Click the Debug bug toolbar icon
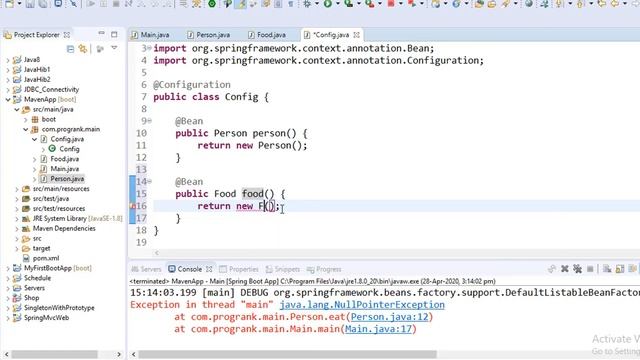The height and width of the screenshot is (360, 640). (x=307, y=4)
